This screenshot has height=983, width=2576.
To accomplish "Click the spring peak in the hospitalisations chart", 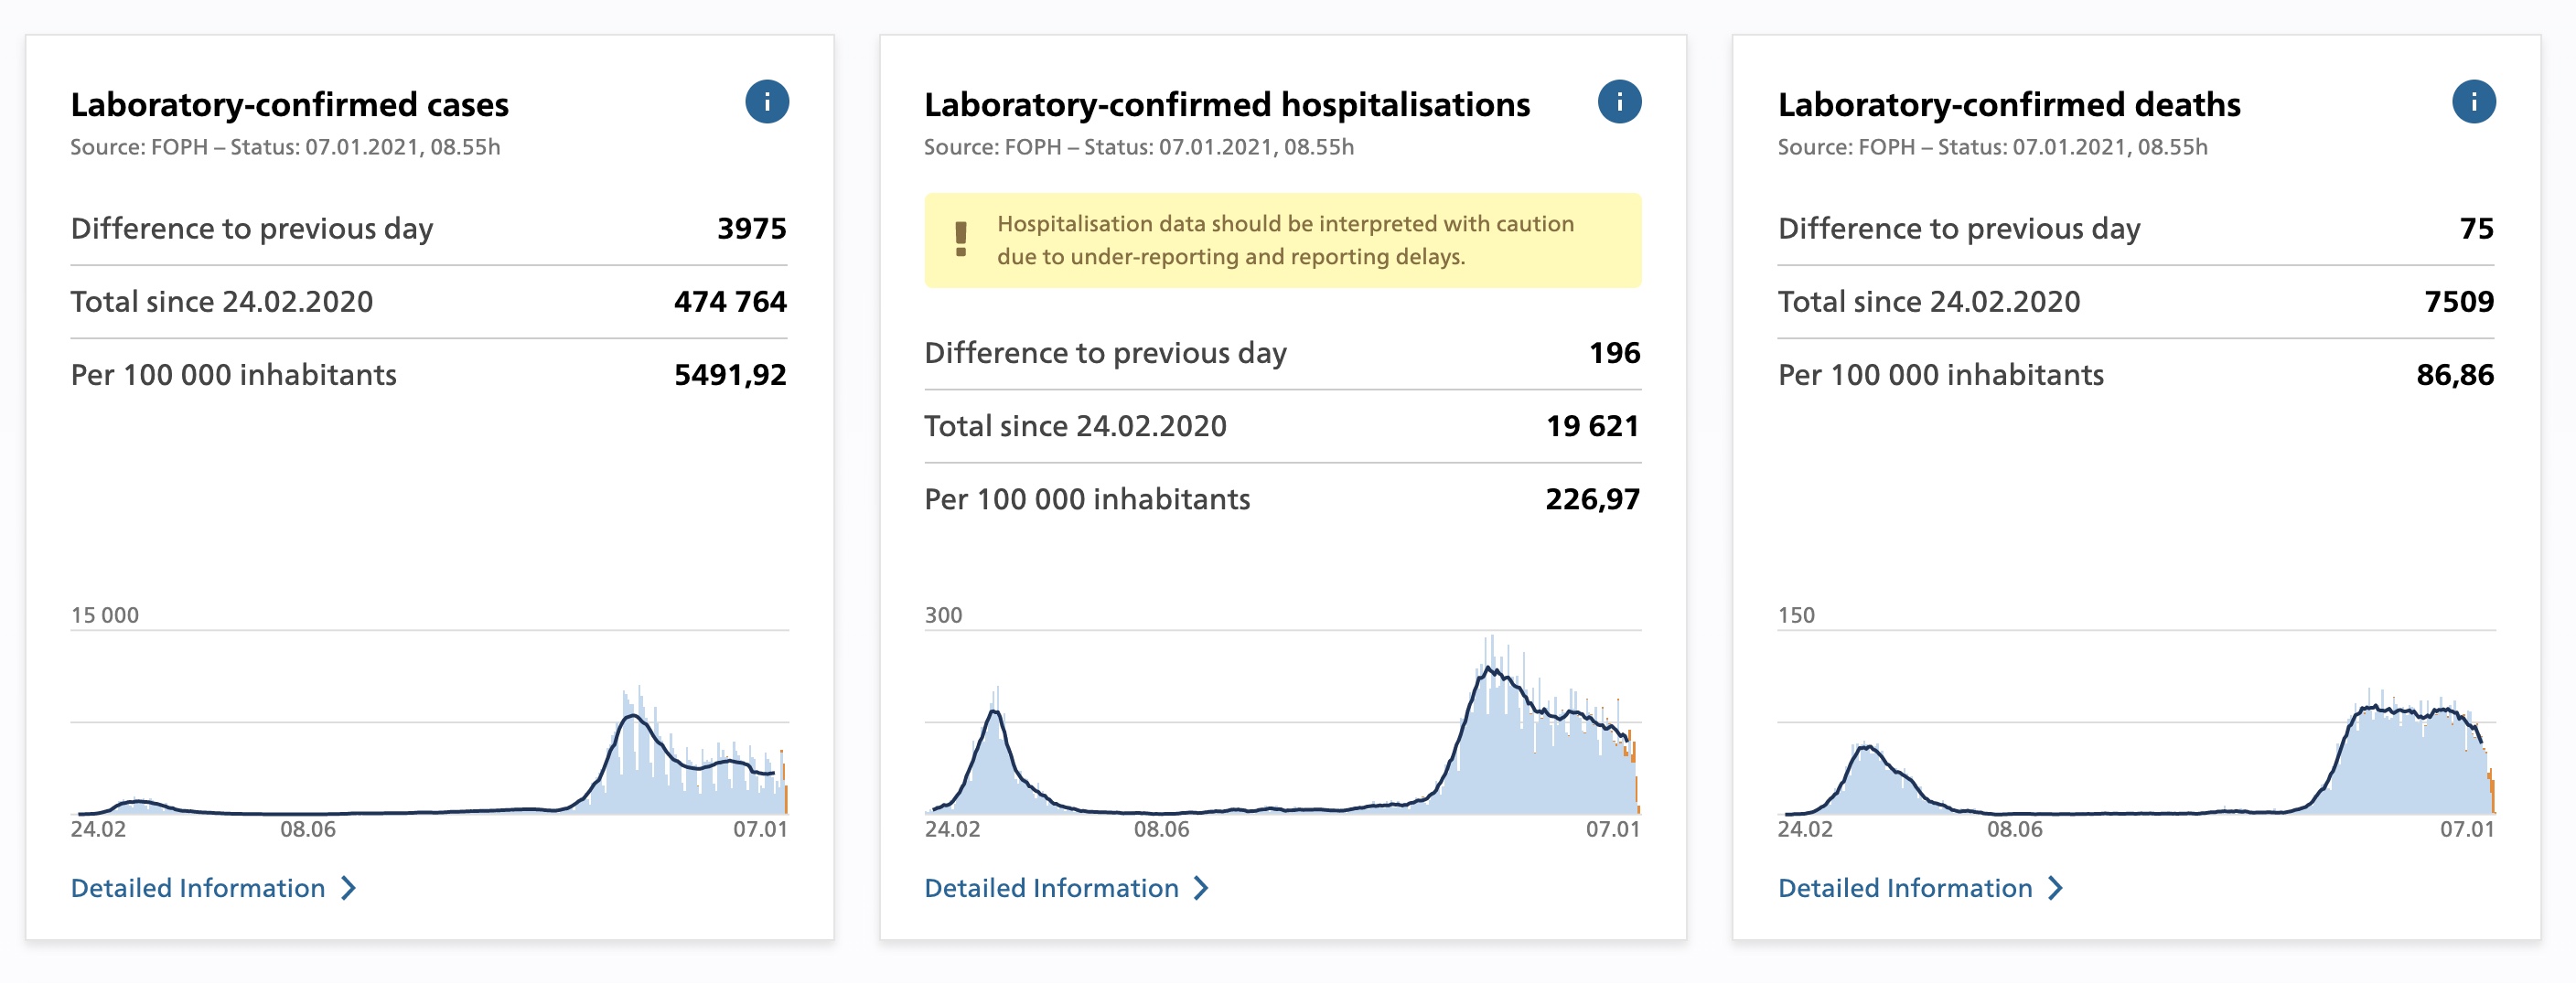I will coord(995,712).
